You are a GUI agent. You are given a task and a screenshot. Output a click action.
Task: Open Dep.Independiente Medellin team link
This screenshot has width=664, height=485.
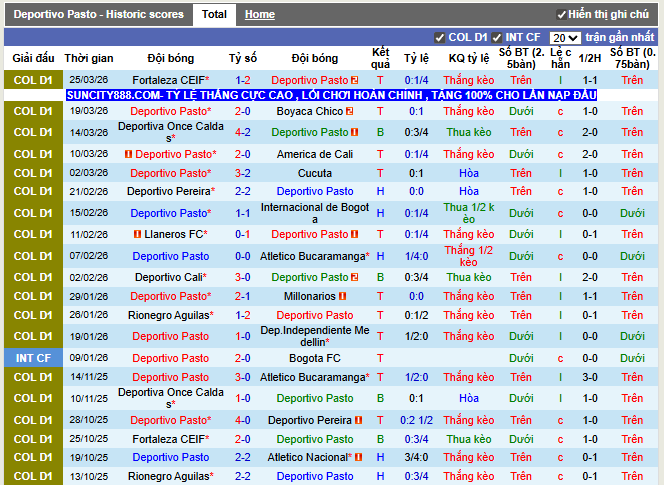pos(315,336)
